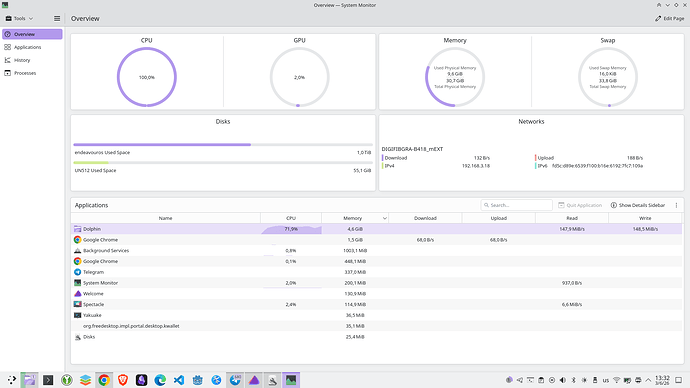The width and height of the screenshot is (690, 388).
Task: Open Visual Studio Code from taskbar
Action: [179, 380]
